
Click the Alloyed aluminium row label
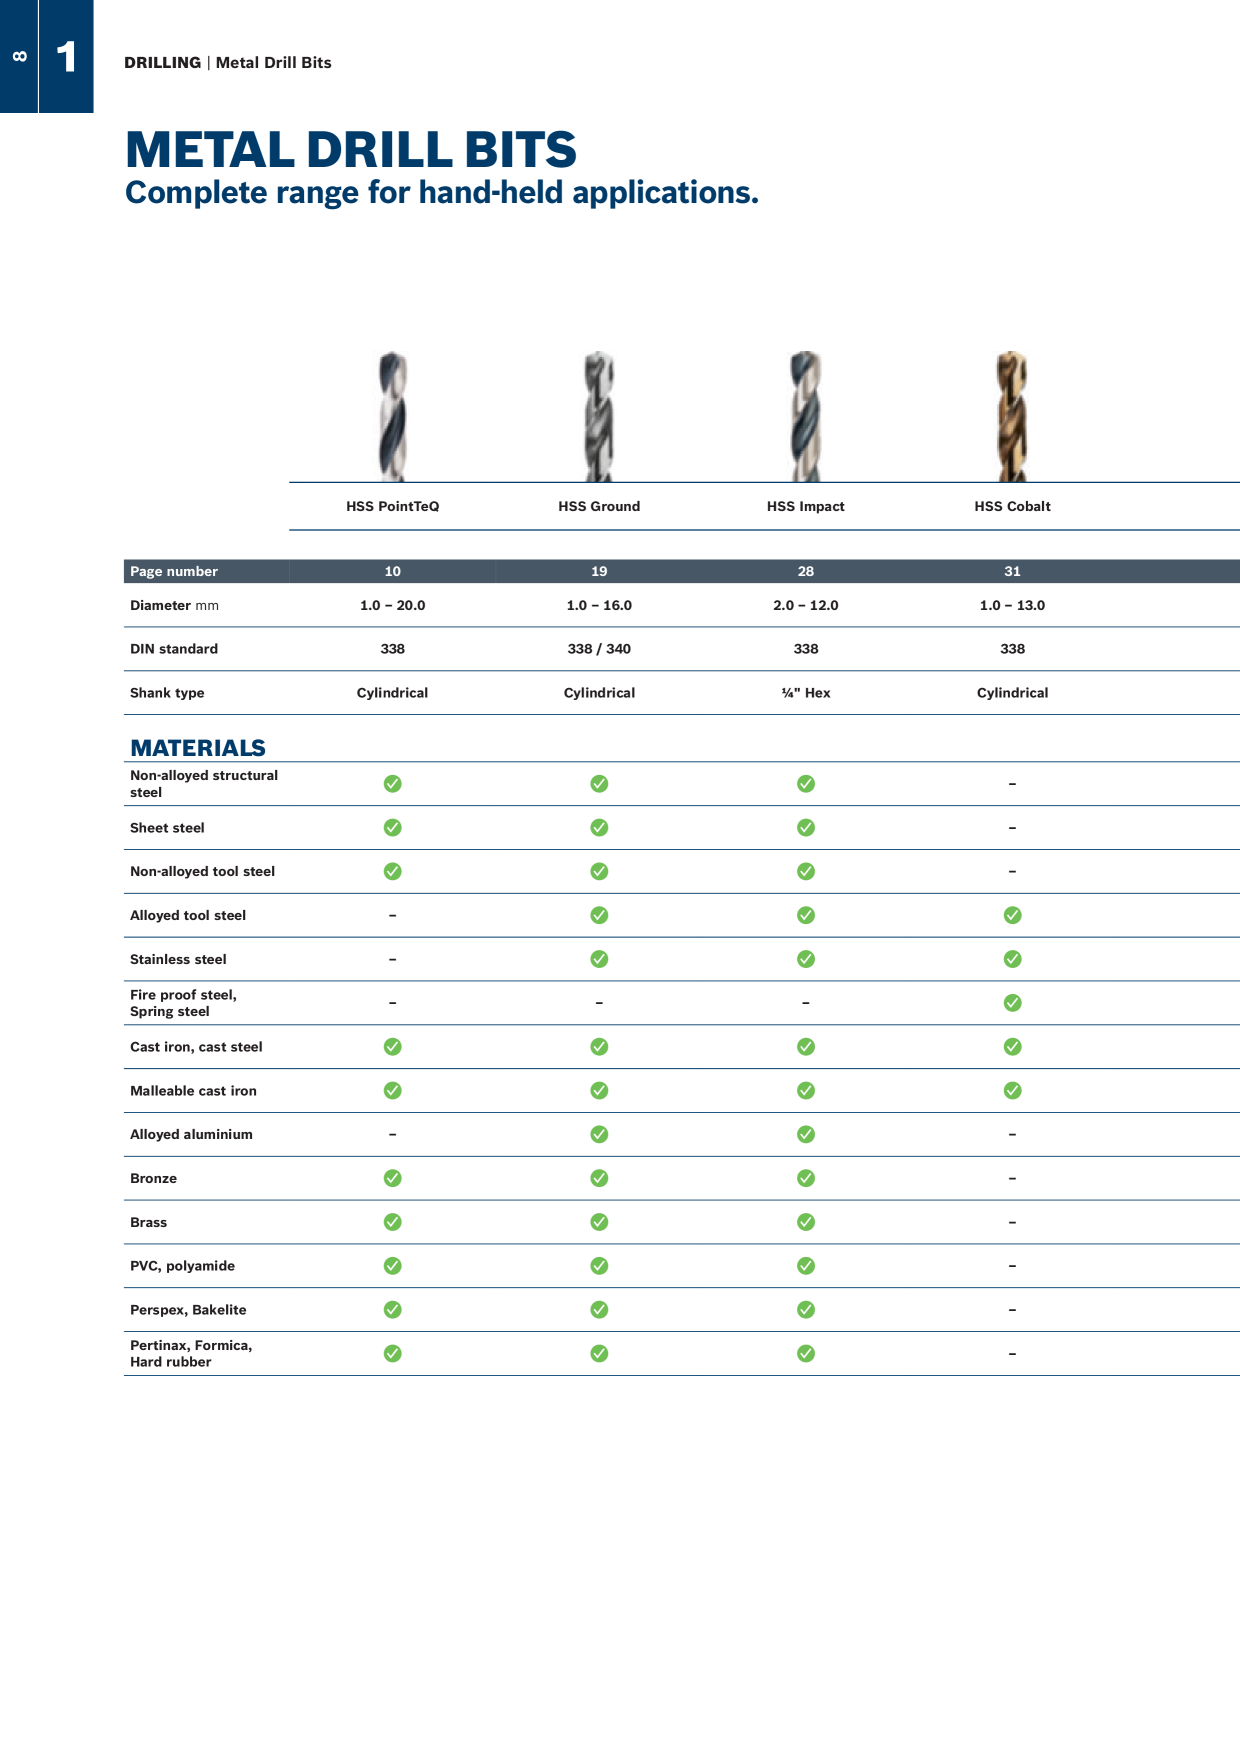191,1134
